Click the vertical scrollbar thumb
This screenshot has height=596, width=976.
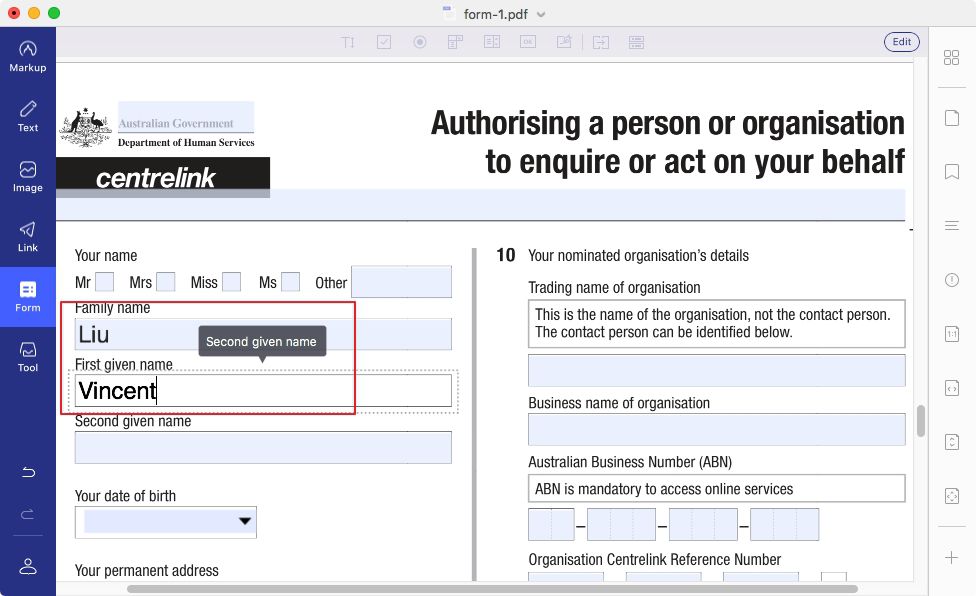tap(921, 421)
